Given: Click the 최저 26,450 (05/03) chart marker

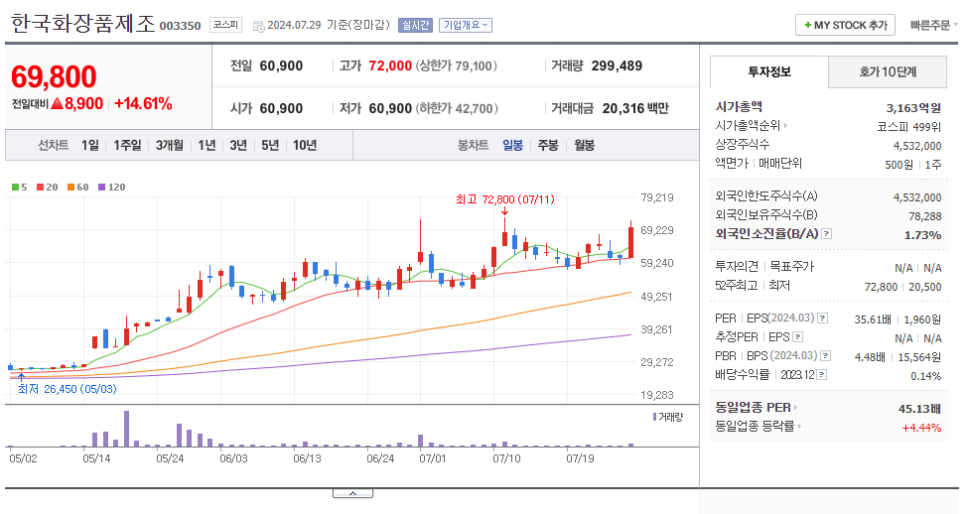Looking at the screenshot, I should click(x=67, y=389).
